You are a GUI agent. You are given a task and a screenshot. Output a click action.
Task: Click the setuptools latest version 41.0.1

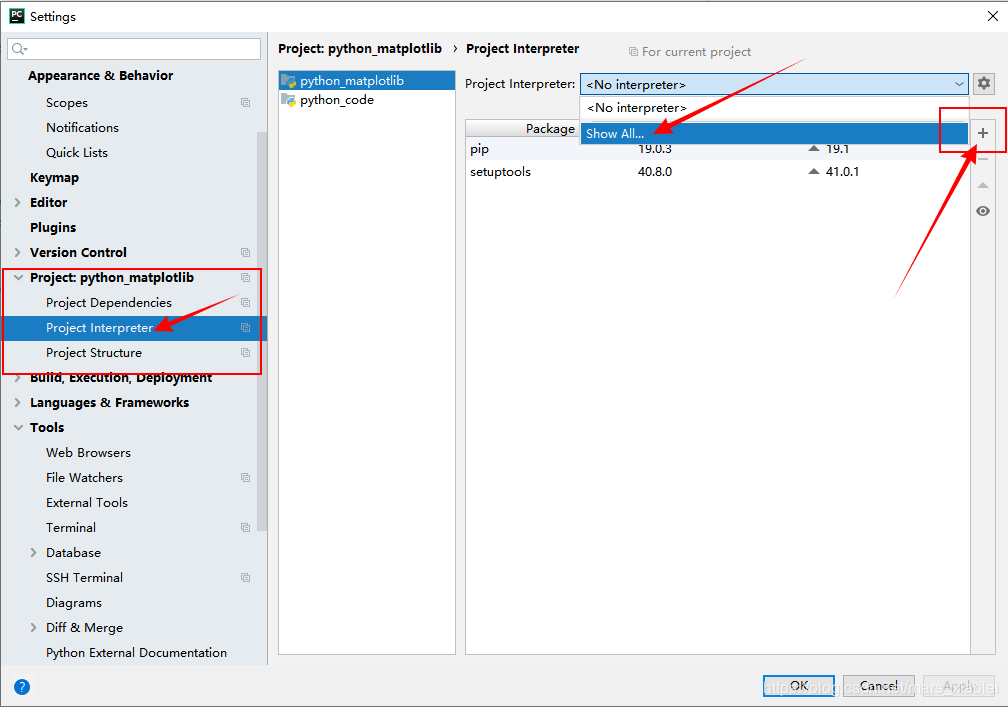coord(842,172)
